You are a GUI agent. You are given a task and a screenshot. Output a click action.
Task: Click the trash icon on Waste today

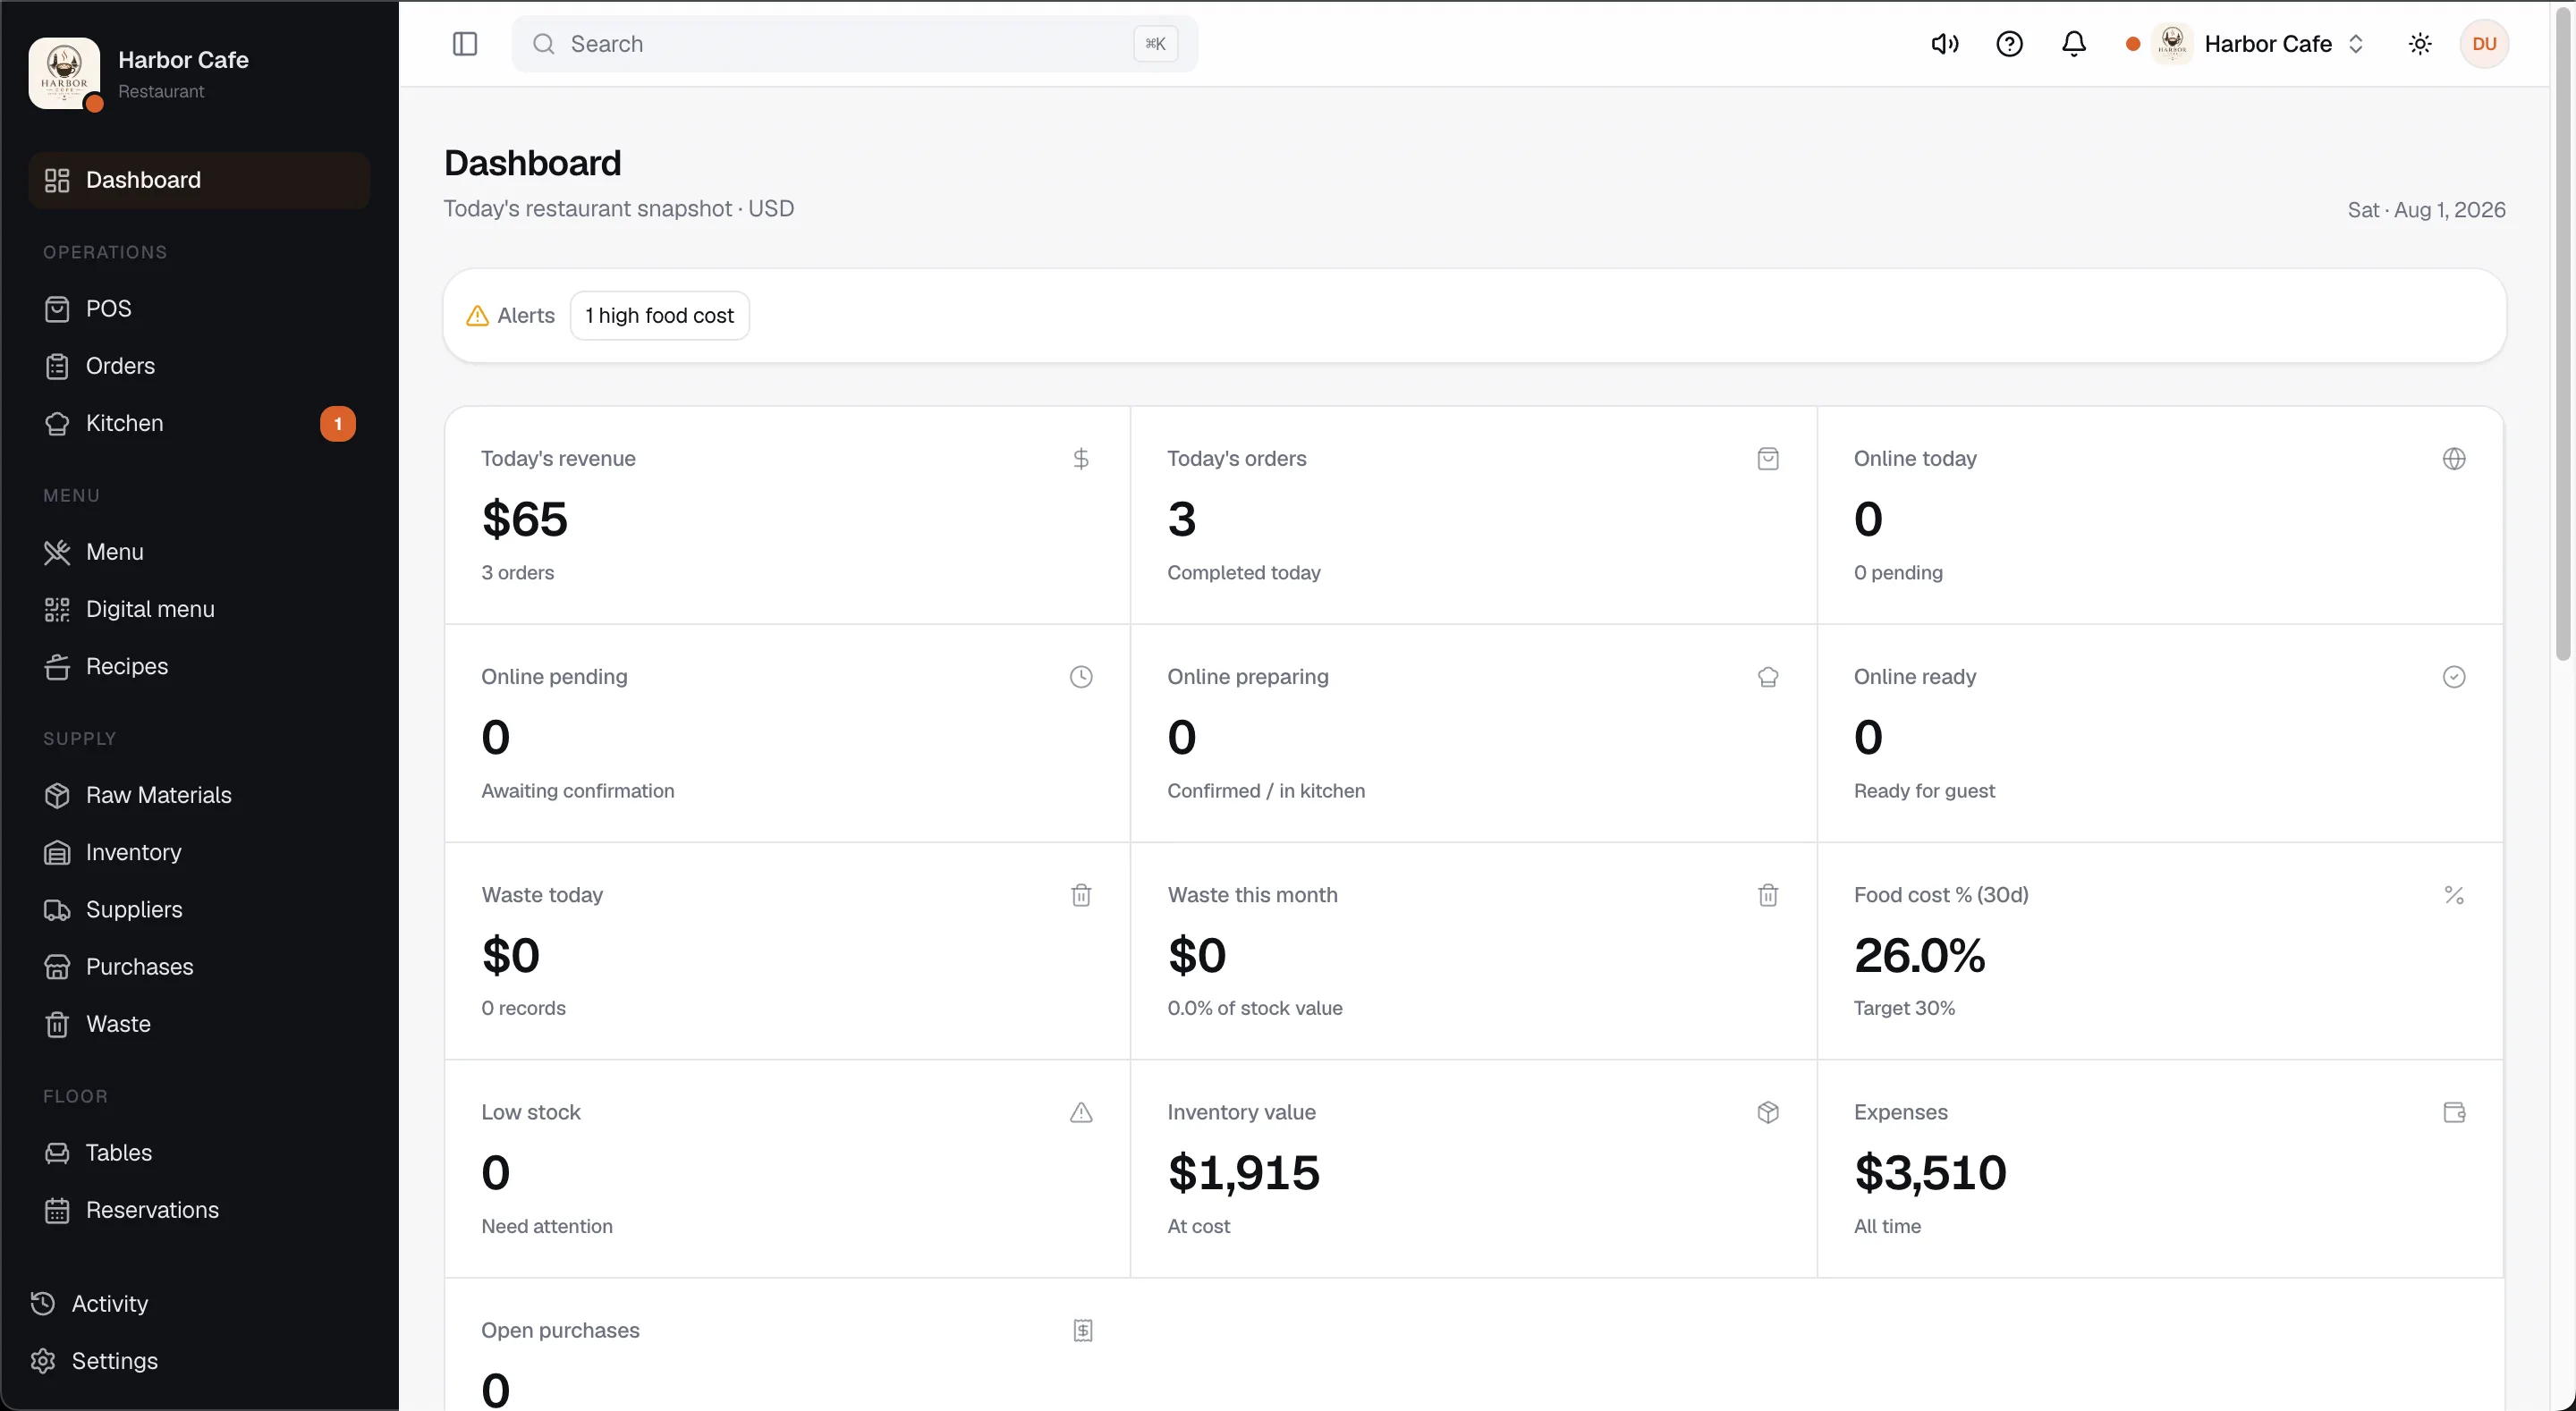[1081, 895]
